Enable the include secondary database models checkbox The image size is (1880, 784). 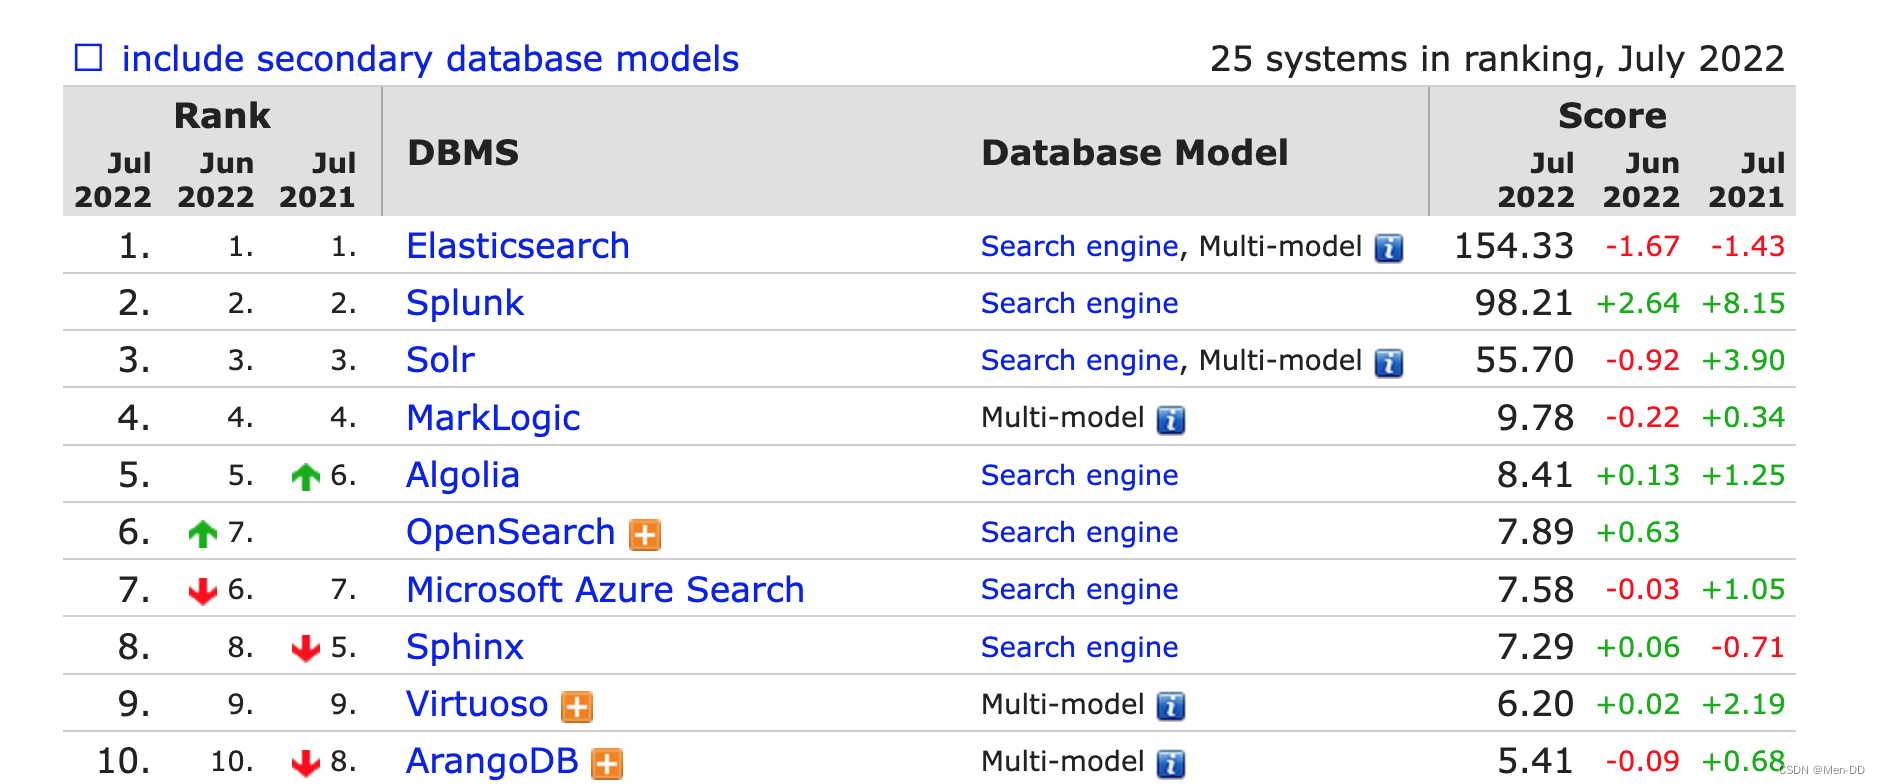pyautogui.click(x=89, y=58)
